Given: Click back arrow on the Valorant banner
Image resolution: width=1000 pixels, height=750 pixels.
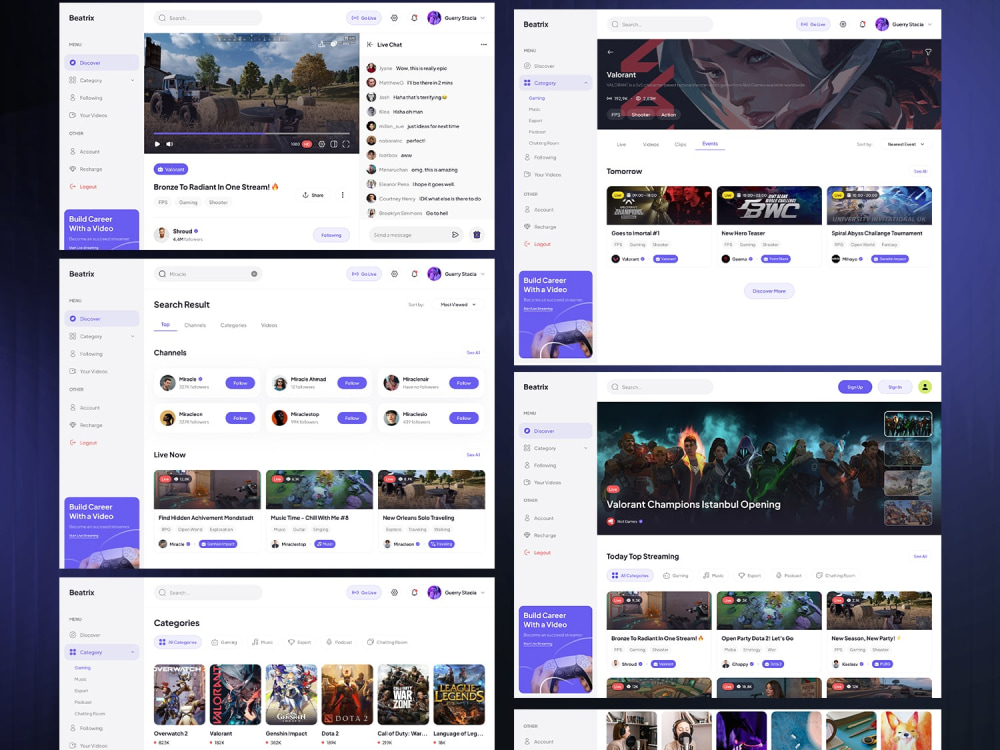Looking at the screenshot, I should point(610,52).
